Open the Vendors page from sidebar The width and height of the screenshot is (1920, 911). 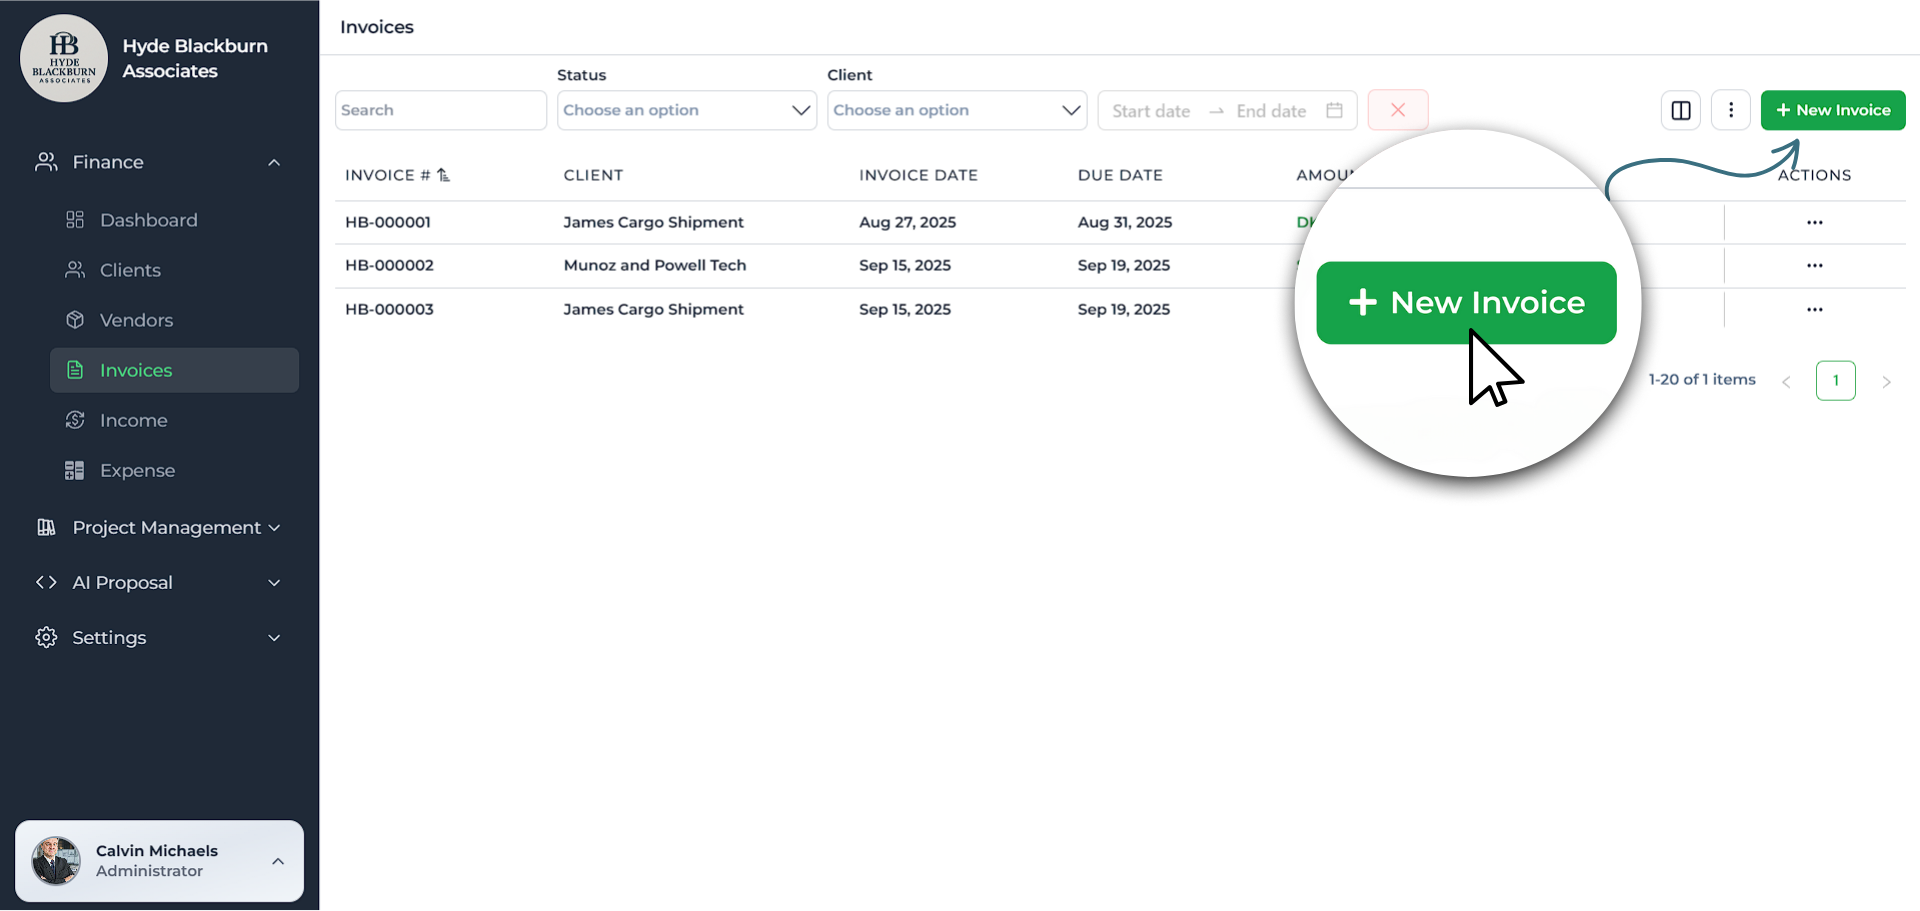136,320
